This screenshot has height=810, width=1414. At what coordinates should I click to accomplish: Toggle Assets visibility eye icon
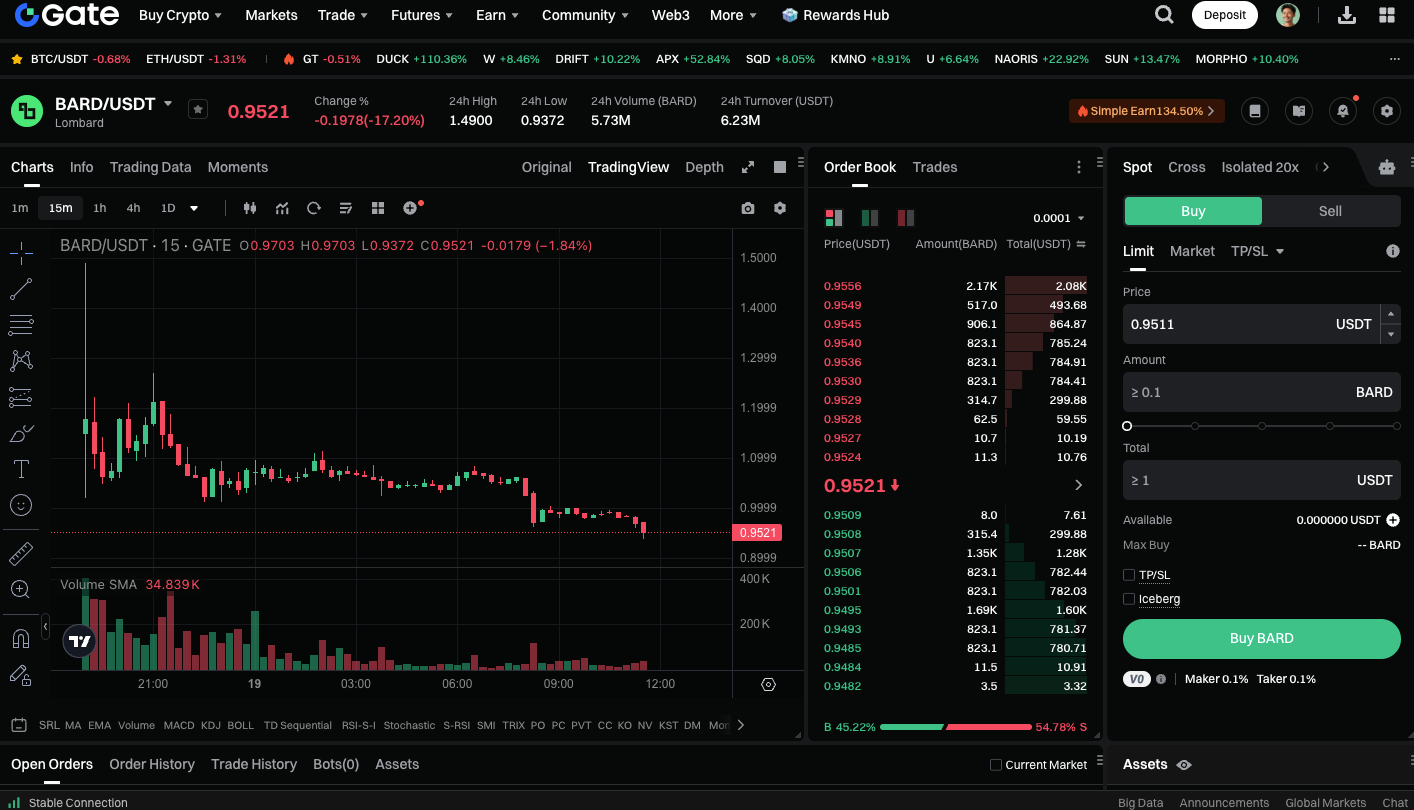point(1184,765)
